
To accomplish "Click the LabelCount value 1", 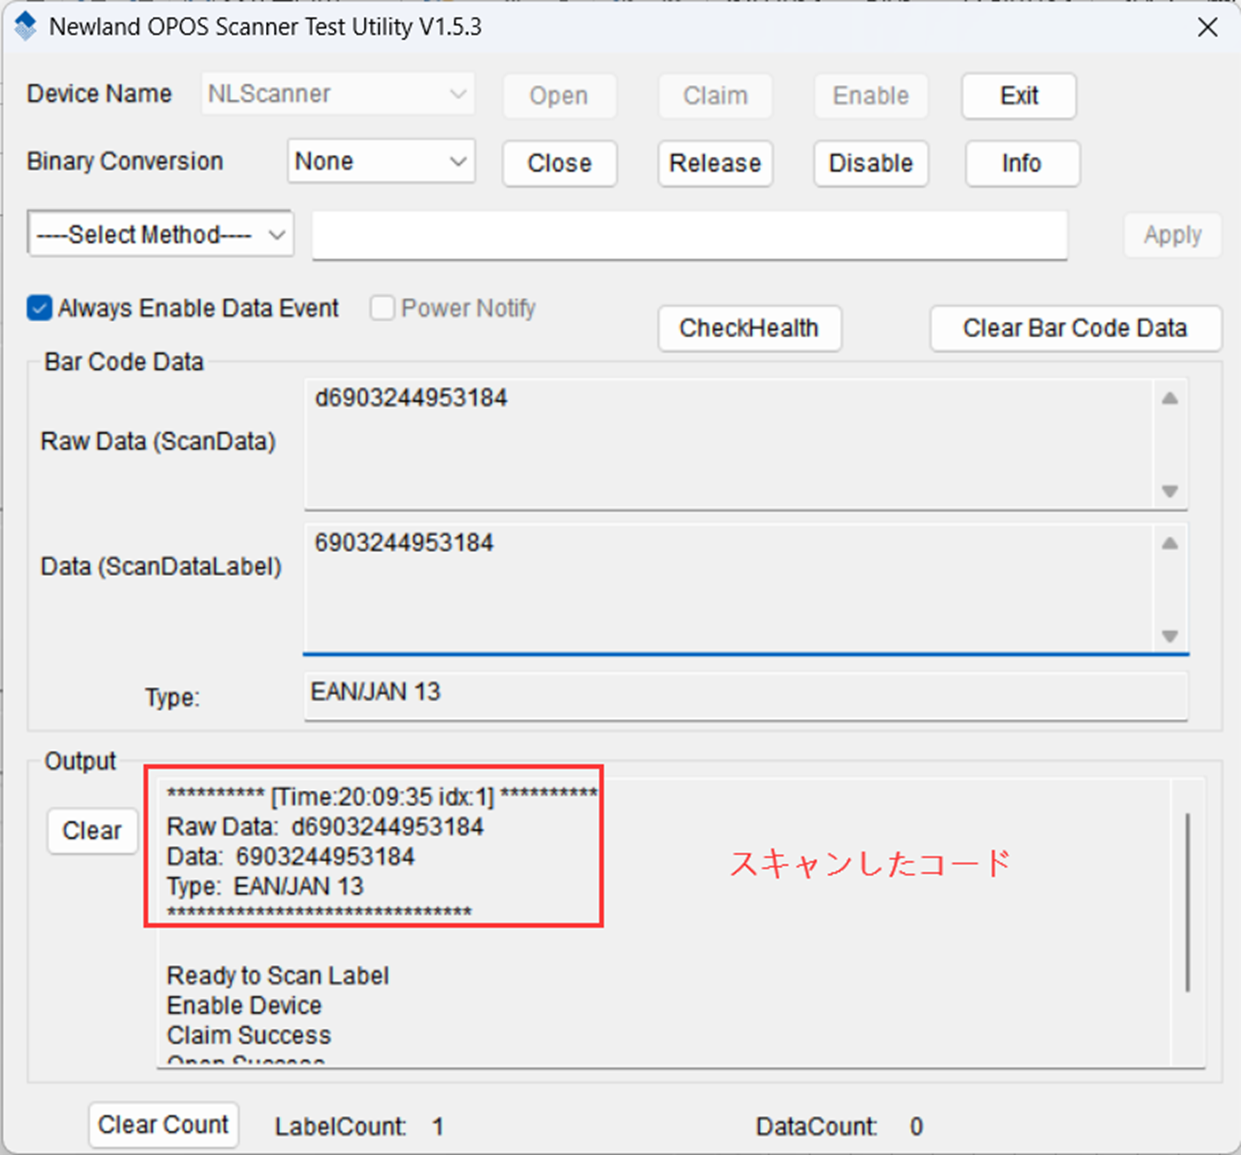I will coord(438,1127).
